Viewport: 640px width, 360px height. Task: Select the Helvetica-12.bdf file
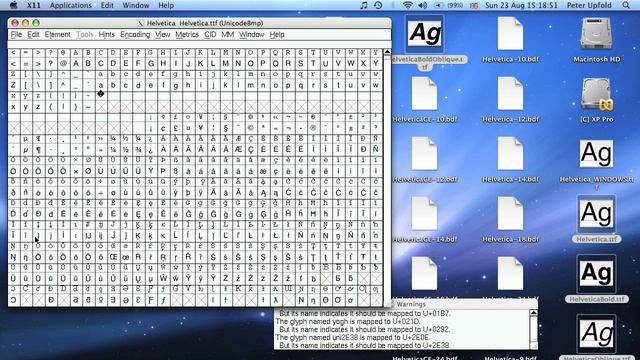click(510, 94)
